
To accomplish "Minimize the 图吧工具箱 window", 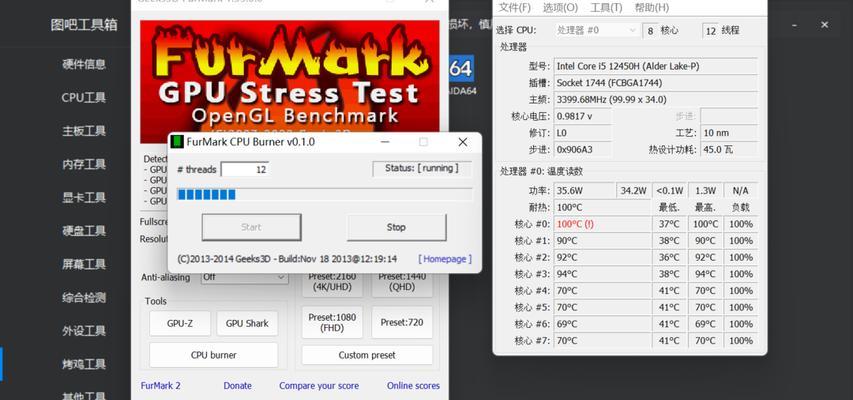I will tap(795, 25).
